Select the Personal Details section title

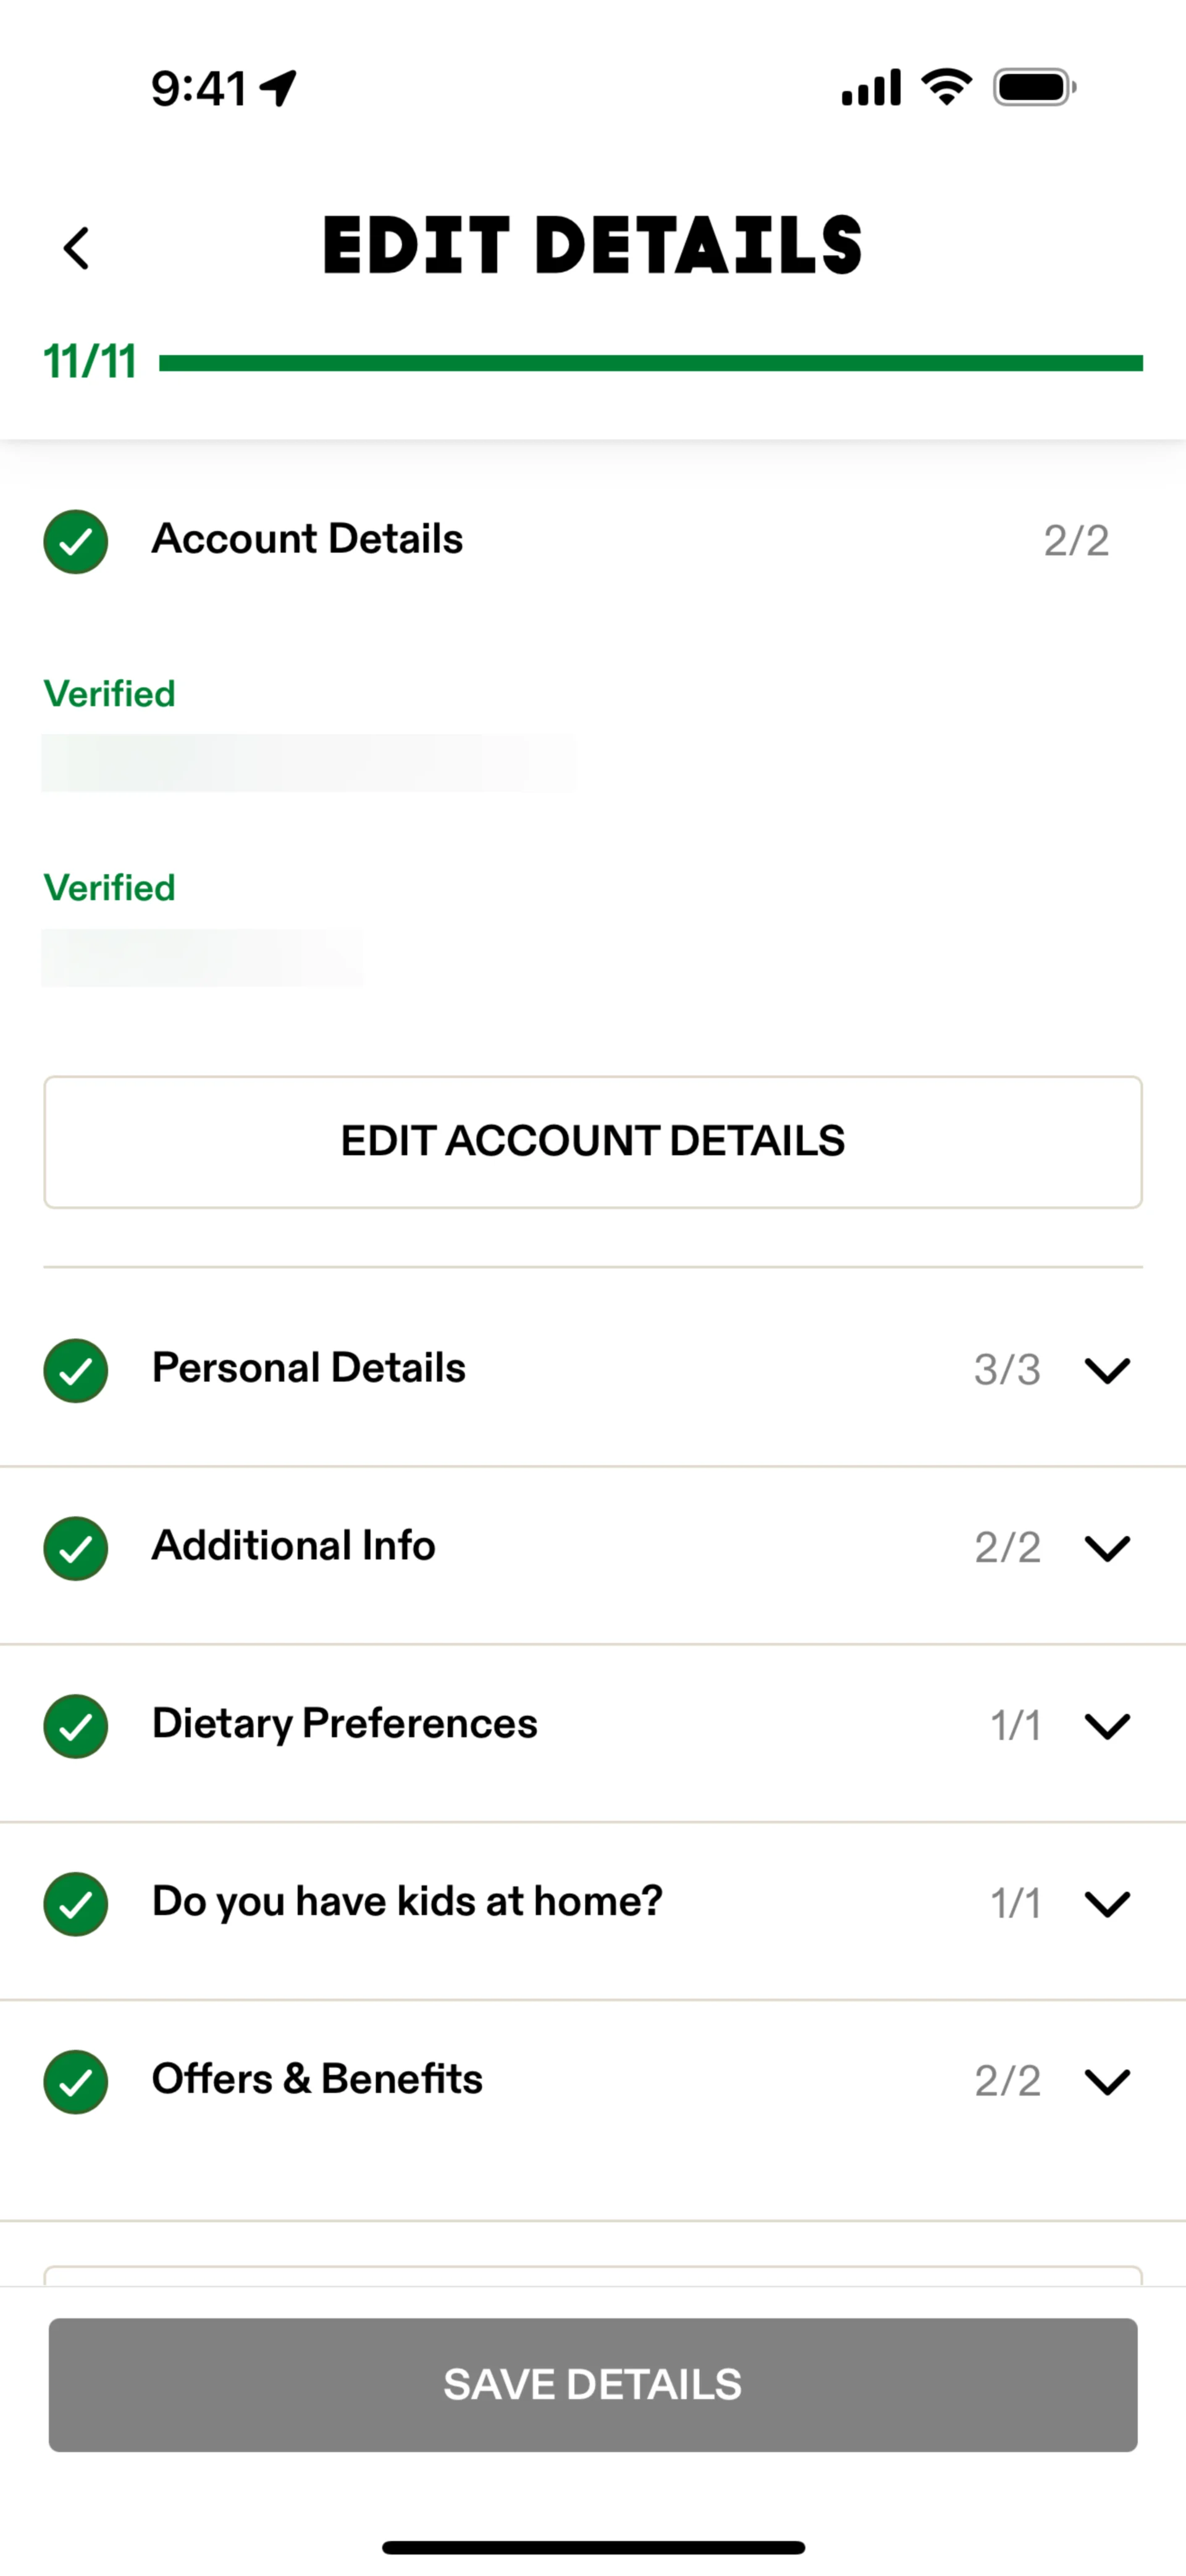[x=309, y=1368]
